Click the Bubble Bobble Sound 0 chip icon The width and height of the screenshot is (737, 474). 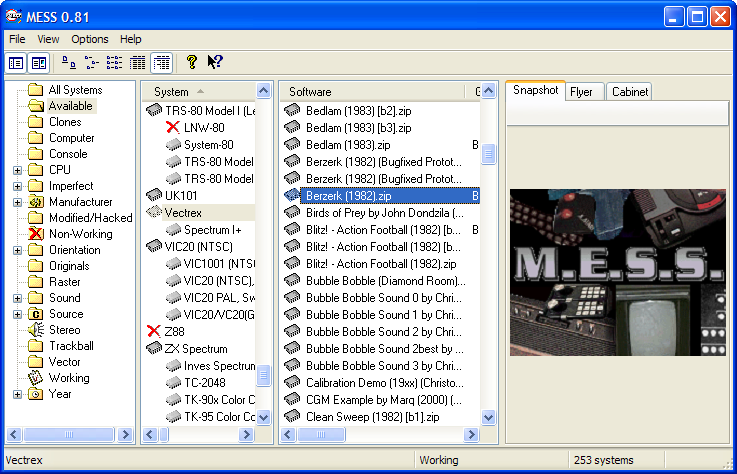click(x=292, y=297)
